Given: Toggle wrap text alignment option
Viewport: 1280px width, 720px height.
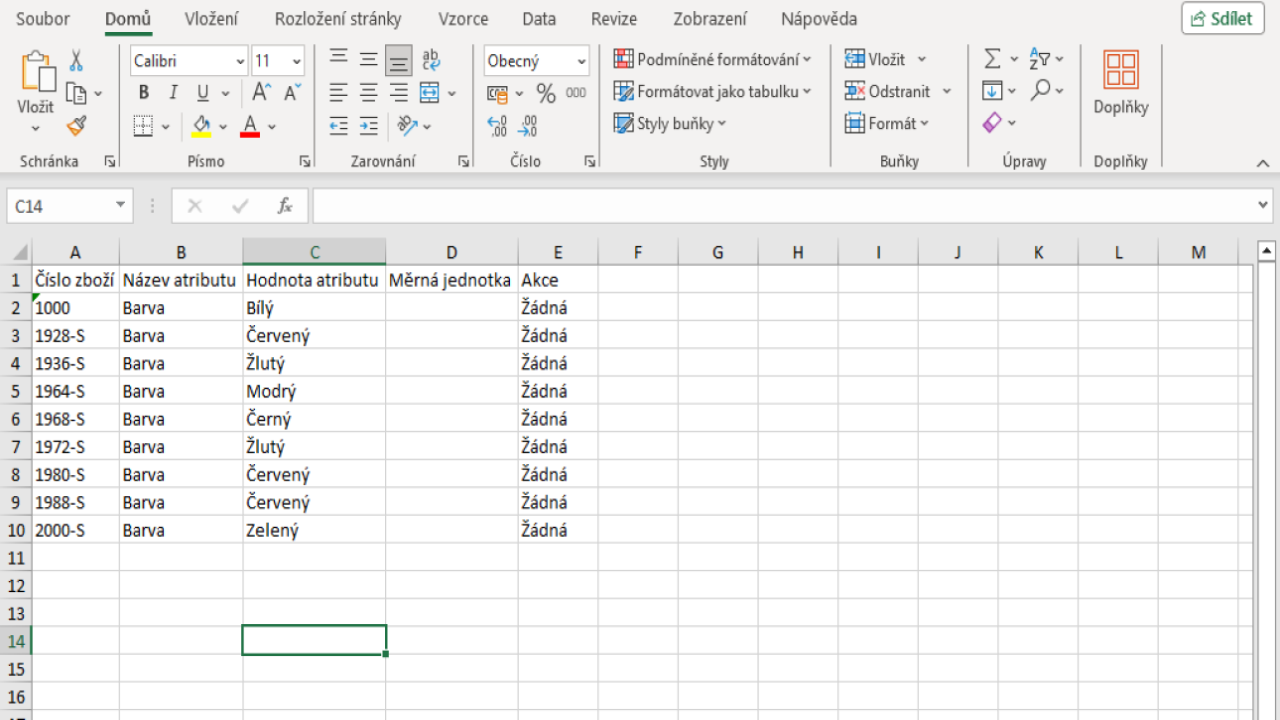Looking at the screenshot, I should [431, 60].
